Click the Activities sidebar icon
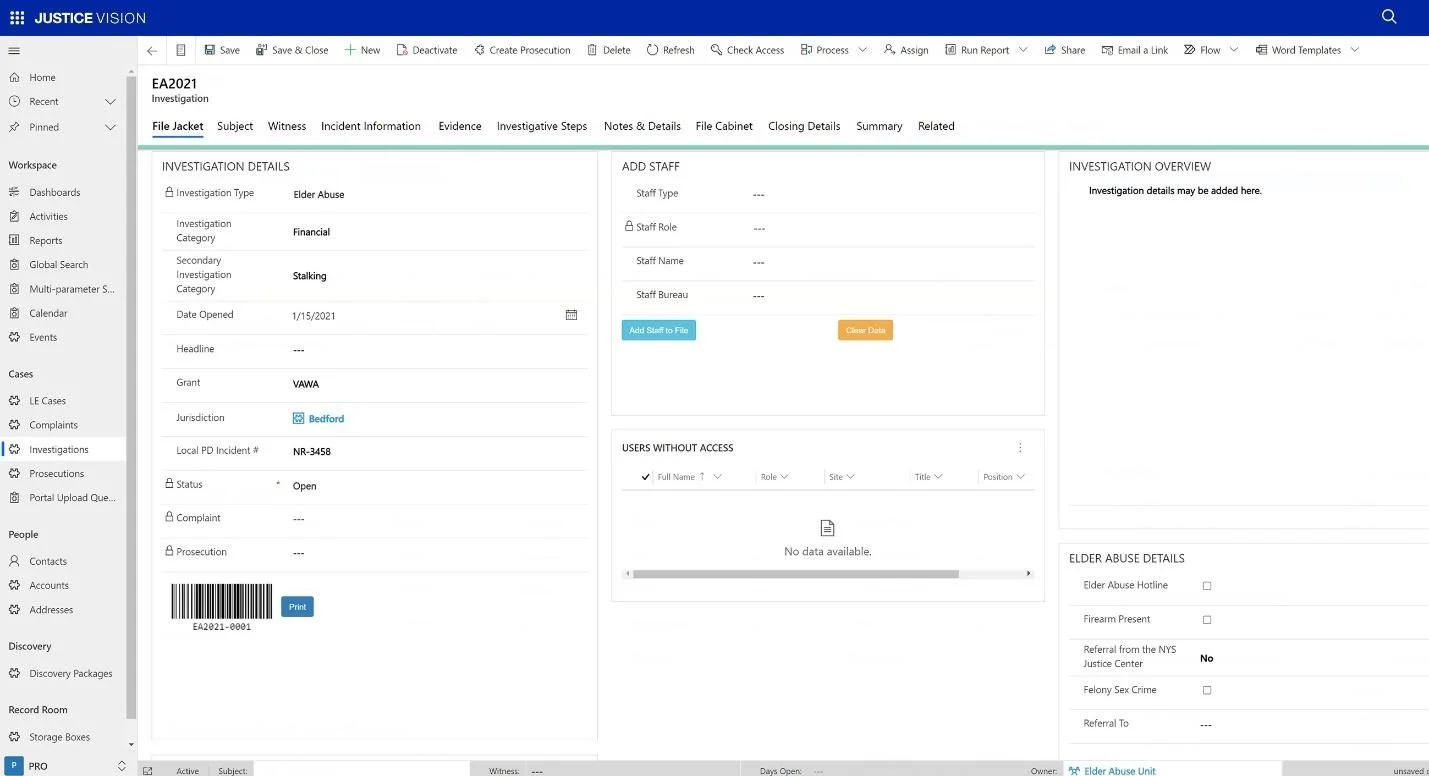 14,216
